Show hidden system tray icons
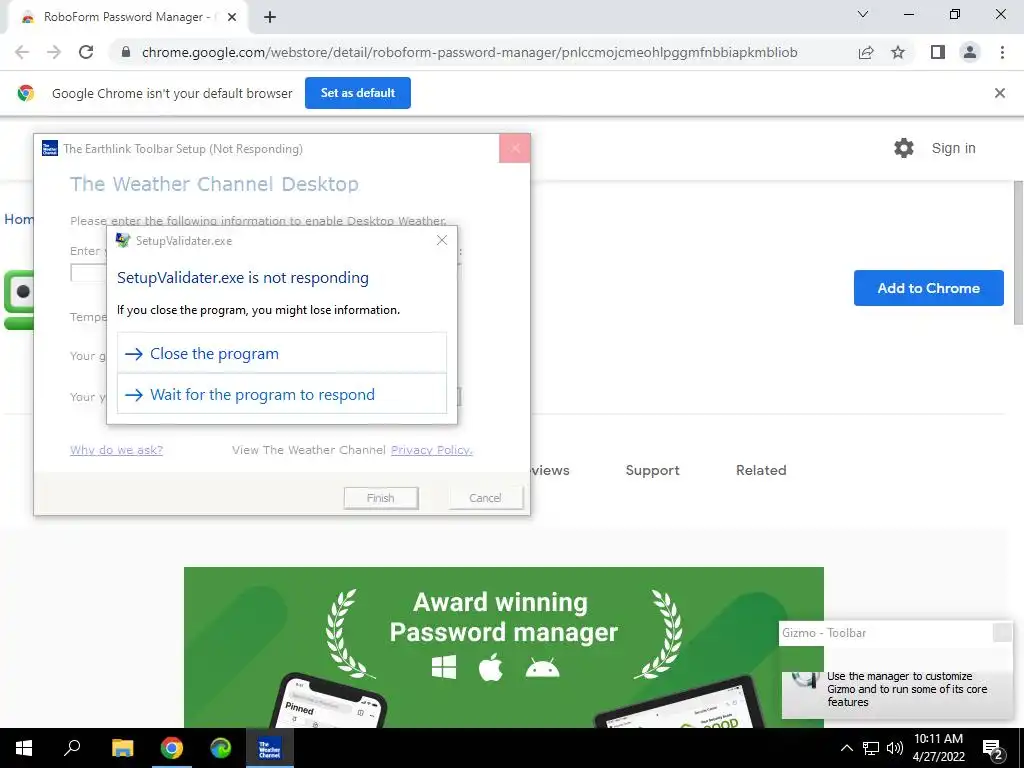The width and height of the screenshot is (1024, 768). [846, 748]
